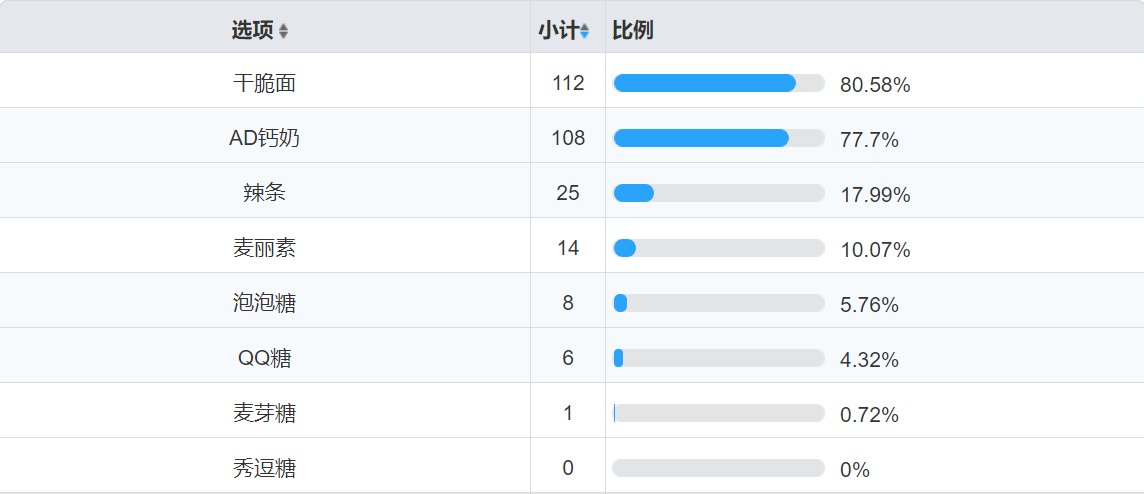Click the 麦芽糖 option label
Viewport: 1144px width, 494px height.
click(264, 413)
